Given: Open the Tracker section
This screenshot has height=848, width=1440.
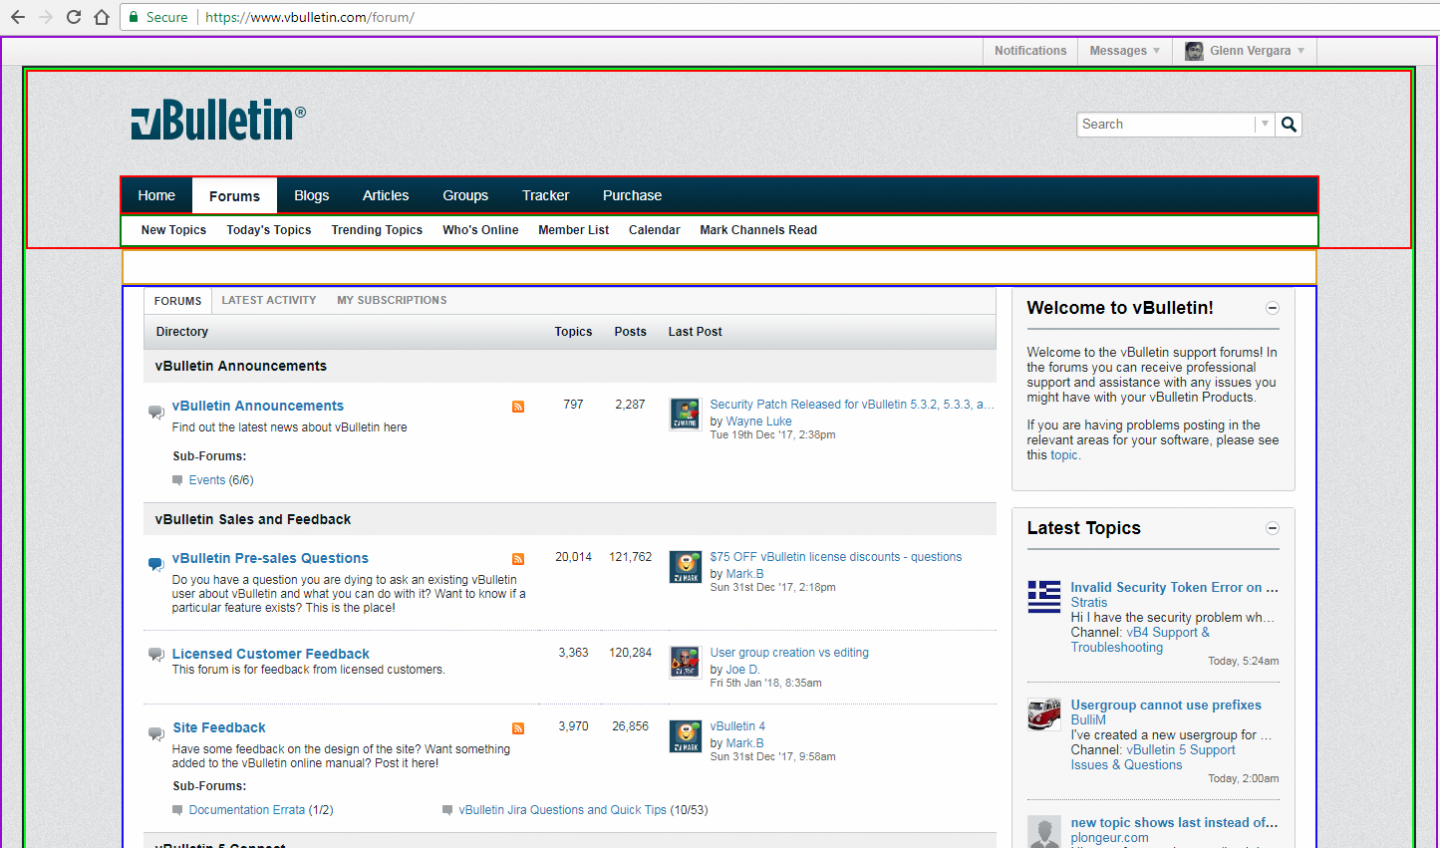Looking at the screenshot, I should (546, 196).
